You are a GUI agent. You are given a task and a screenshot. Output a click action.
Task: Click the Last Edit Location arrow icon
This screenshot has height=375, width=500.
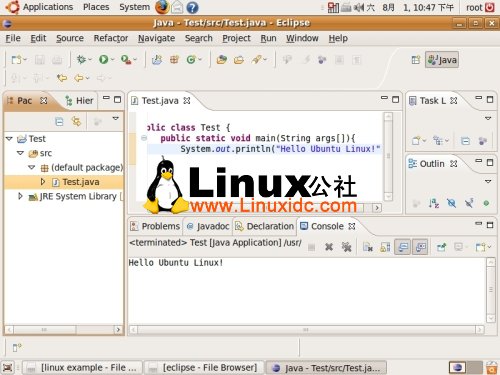[x=62, y=78]
